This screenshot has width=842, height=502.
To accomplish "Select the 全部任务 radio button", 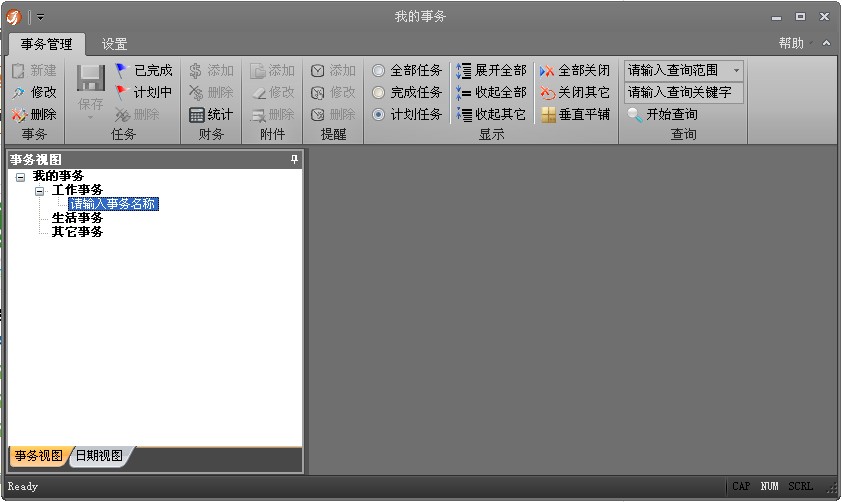I will 378,71.
